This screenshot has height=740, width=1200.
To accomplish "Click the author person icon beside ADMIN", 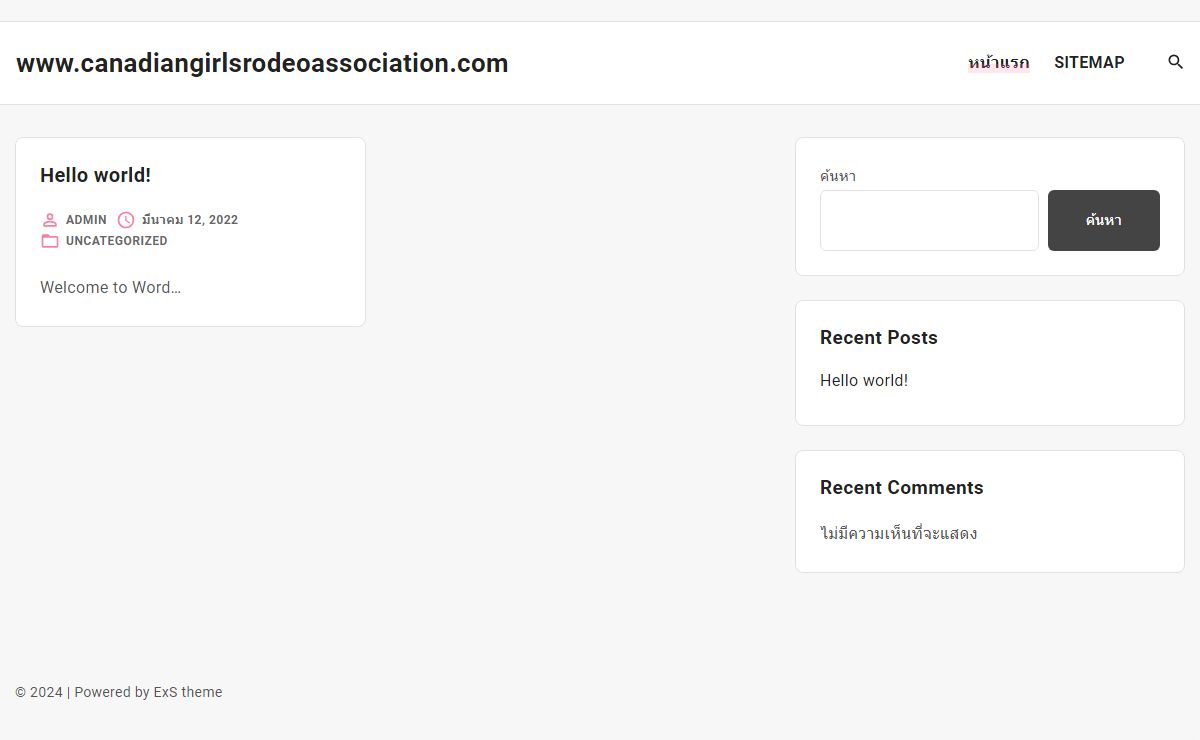I will click(50, 220).
